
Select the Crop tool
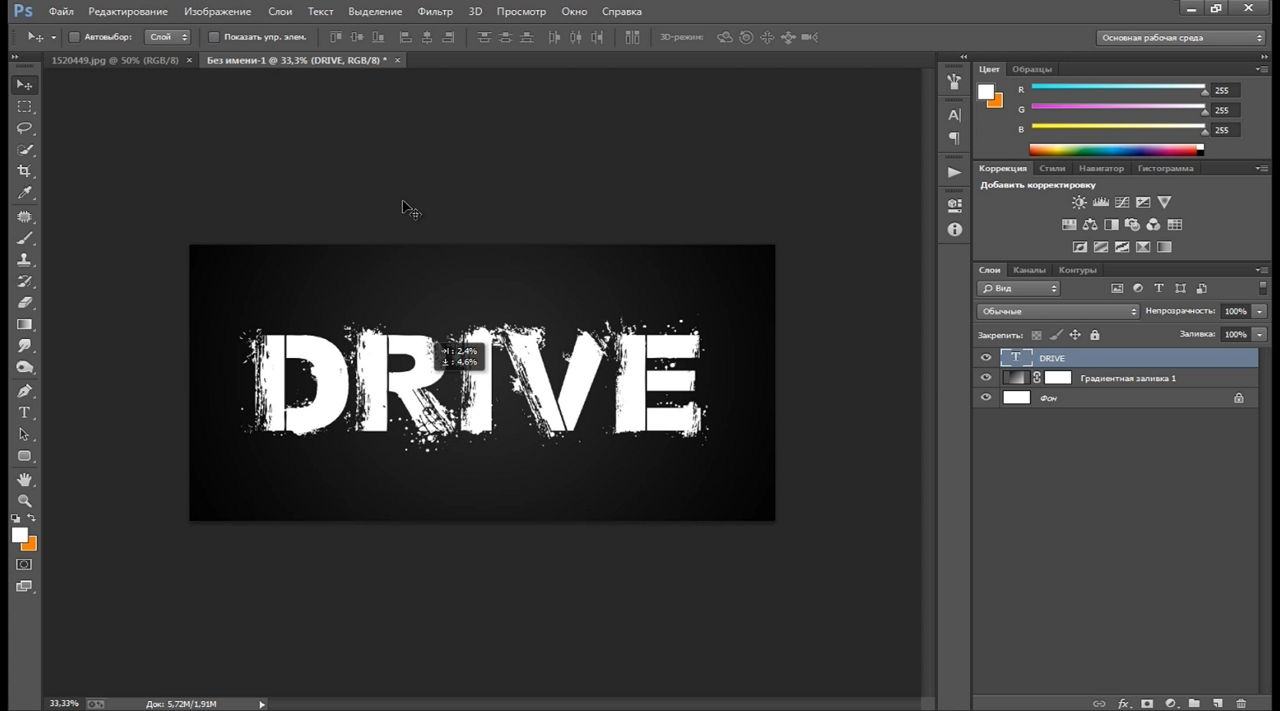24,171
